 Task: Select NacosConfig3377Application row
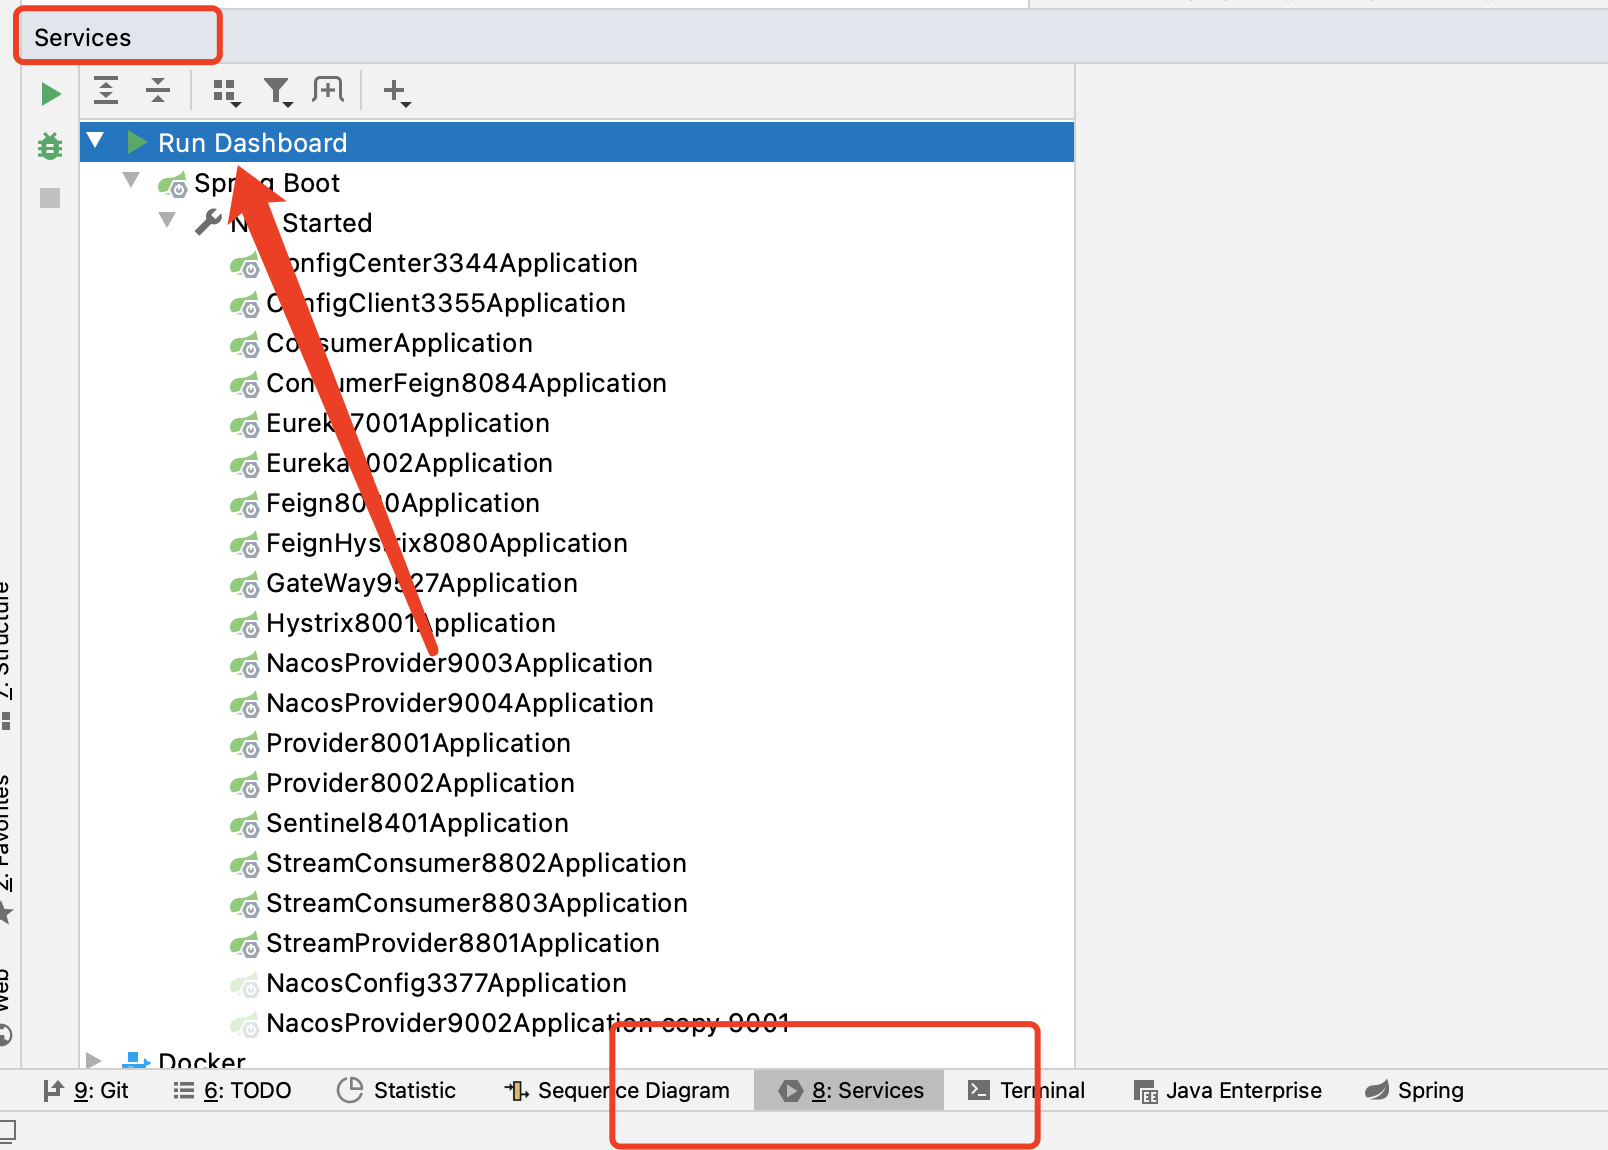[x=577, y=983]
